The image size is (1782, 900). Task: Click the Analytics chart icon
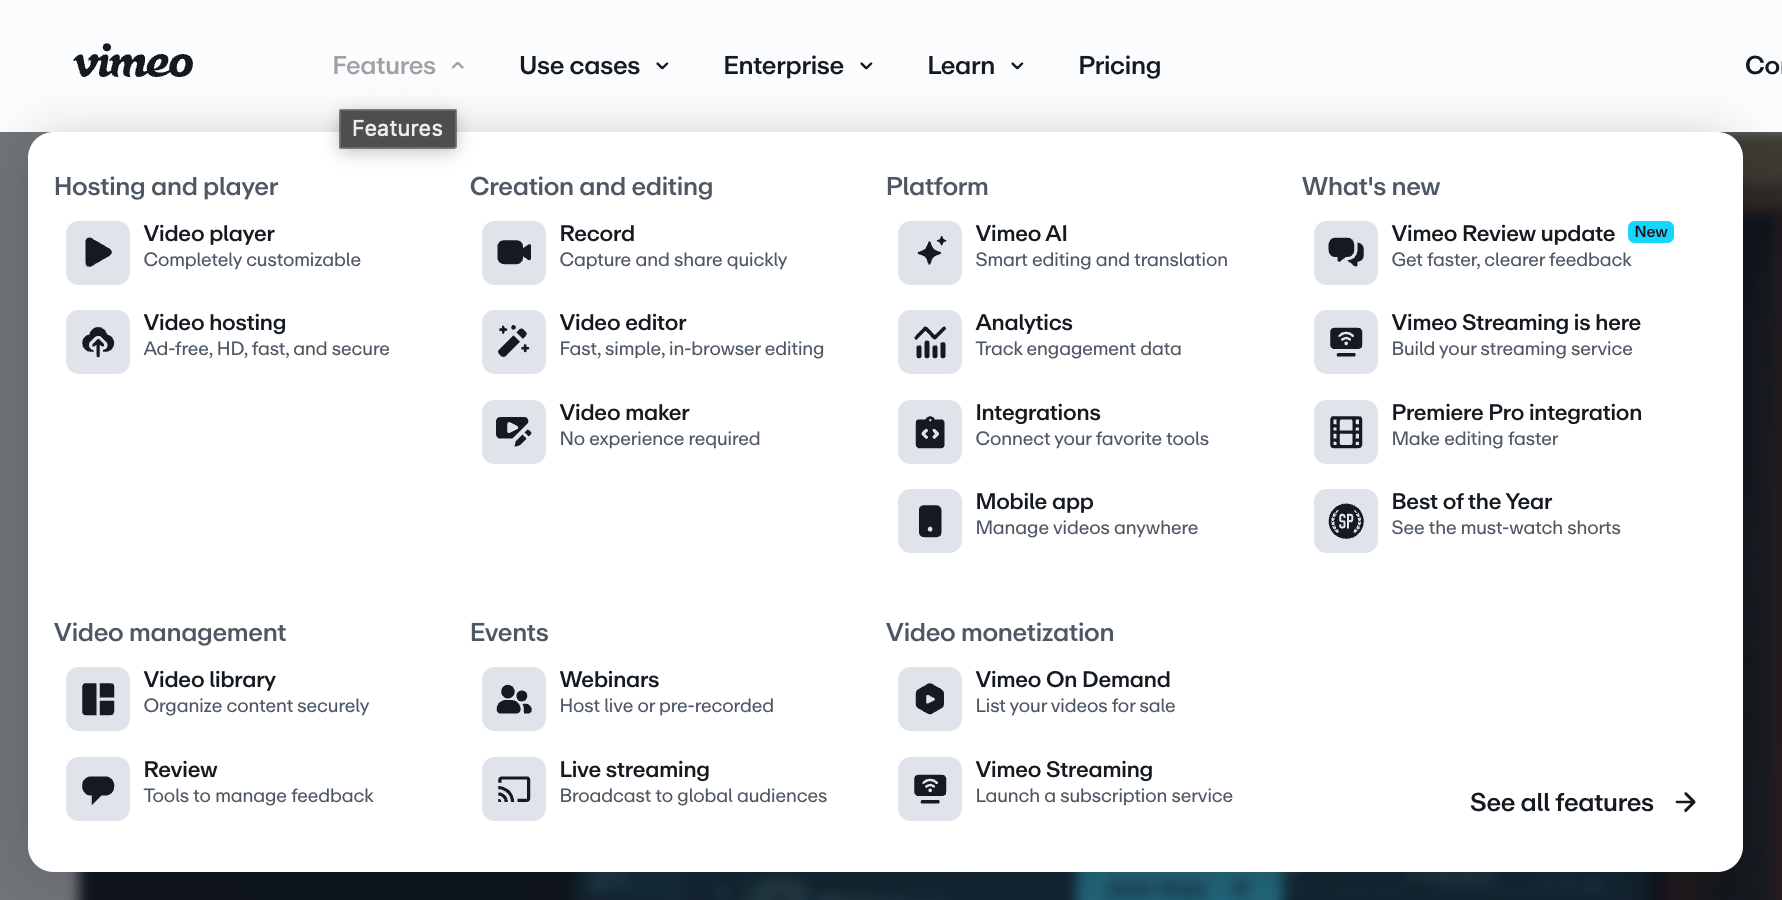(x=930, y=342)
